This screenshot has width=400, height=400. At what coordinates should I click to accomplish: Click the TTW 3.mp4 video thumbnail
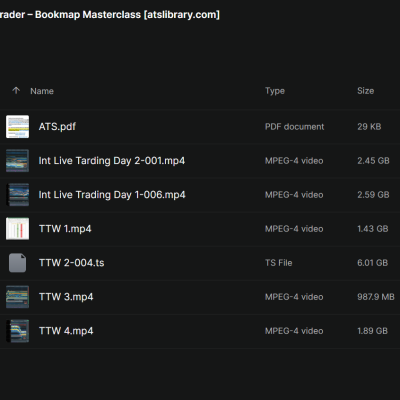[17, 297]
